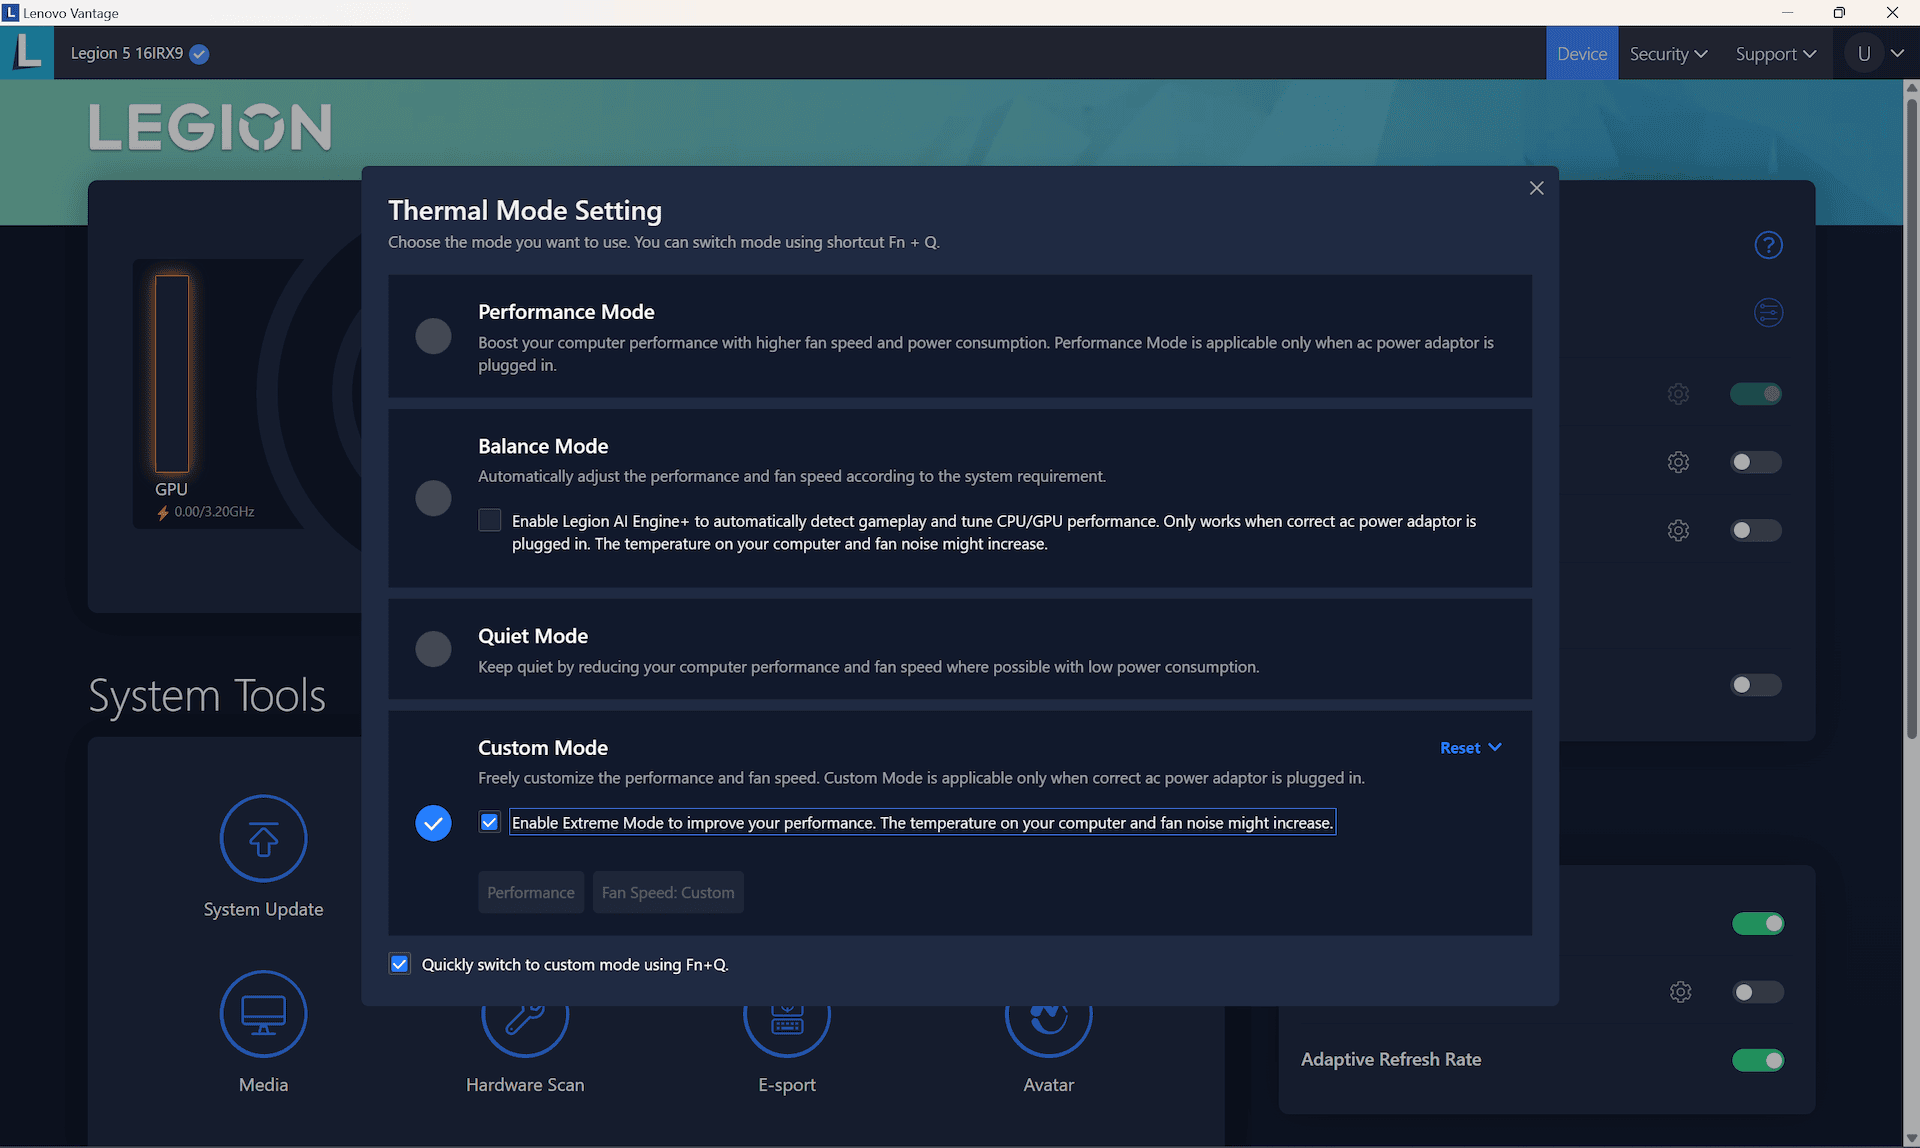Select Performance Mode radio button
This screenshot has width=1920, height=1148.
[x=433, y=336]
